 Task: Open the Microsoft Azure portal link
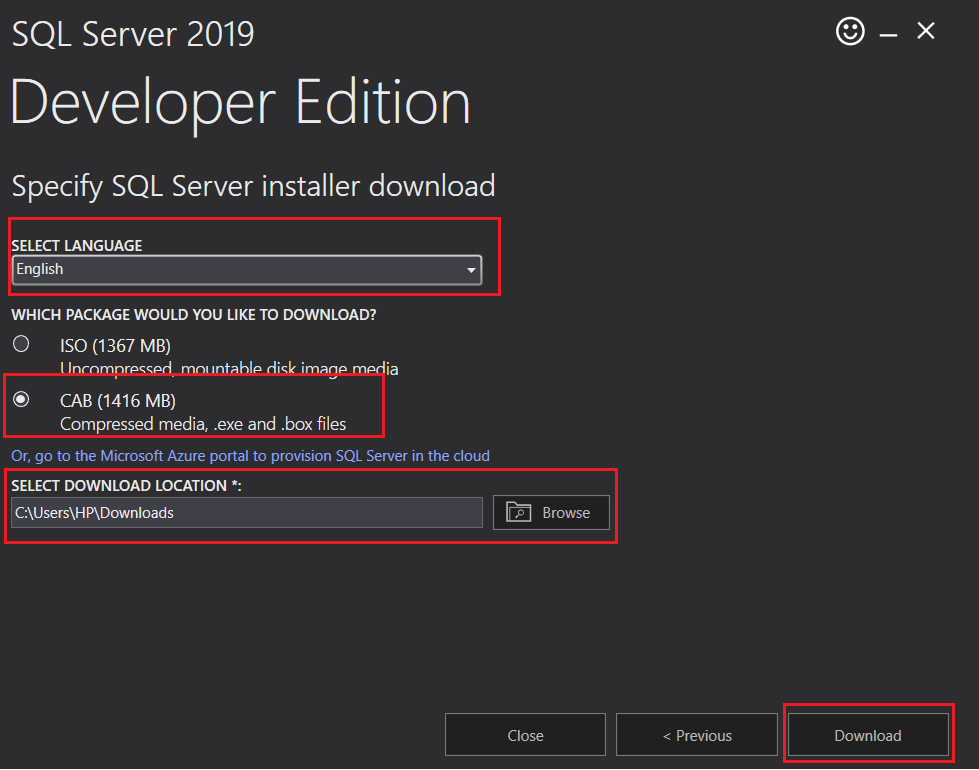[x=250, y=456]
